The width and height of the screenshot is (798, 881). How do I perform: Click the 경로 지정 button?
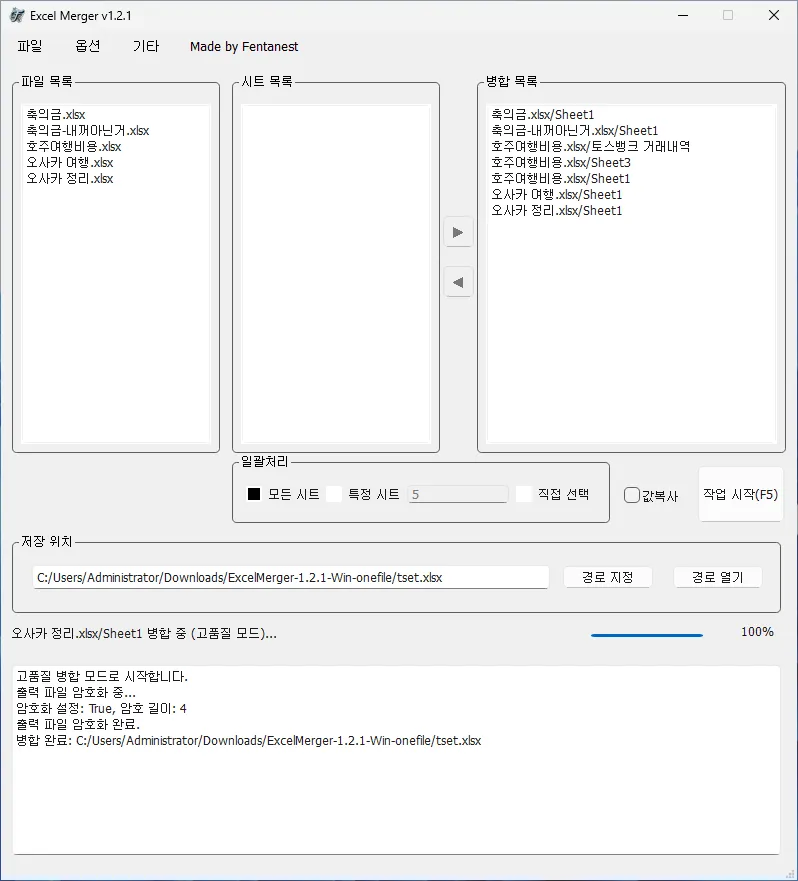pos(607,577)
